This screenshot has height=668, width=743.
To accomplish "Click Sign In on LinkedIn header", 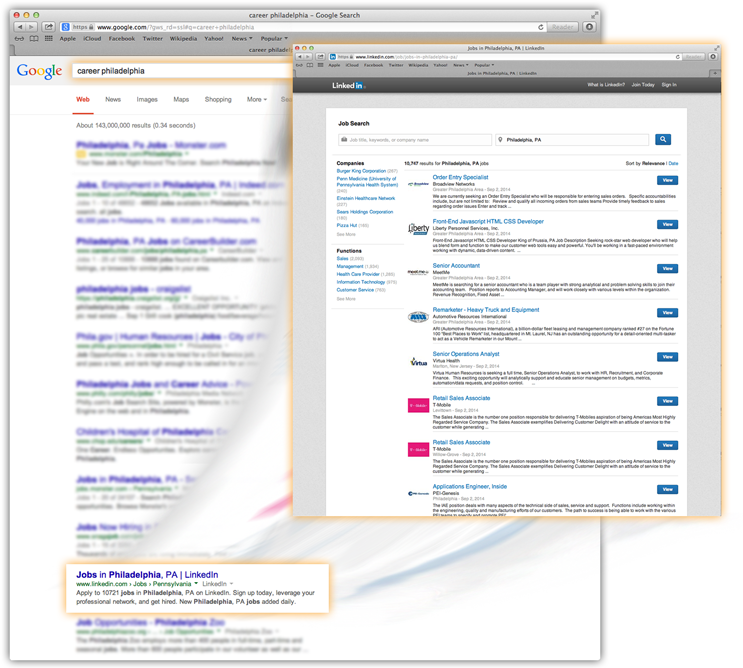I will pyautogui.click(x=669, y=85).
